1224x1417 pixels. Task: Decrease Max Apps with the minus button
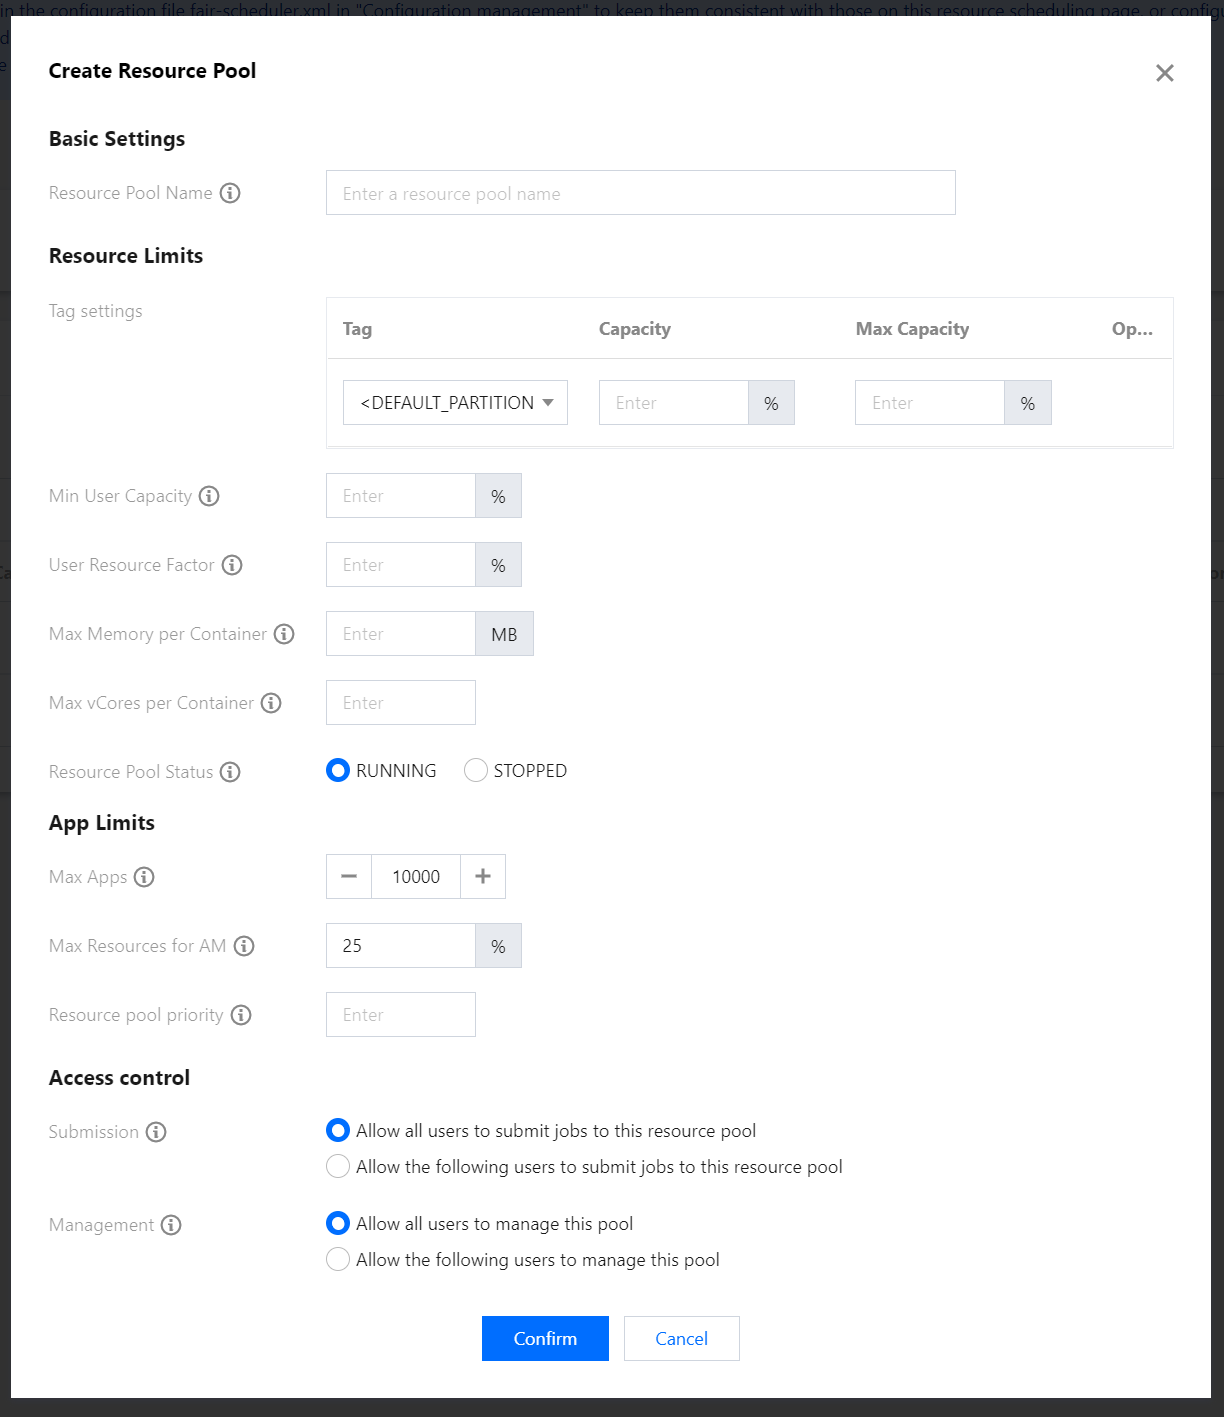(349, 877)
